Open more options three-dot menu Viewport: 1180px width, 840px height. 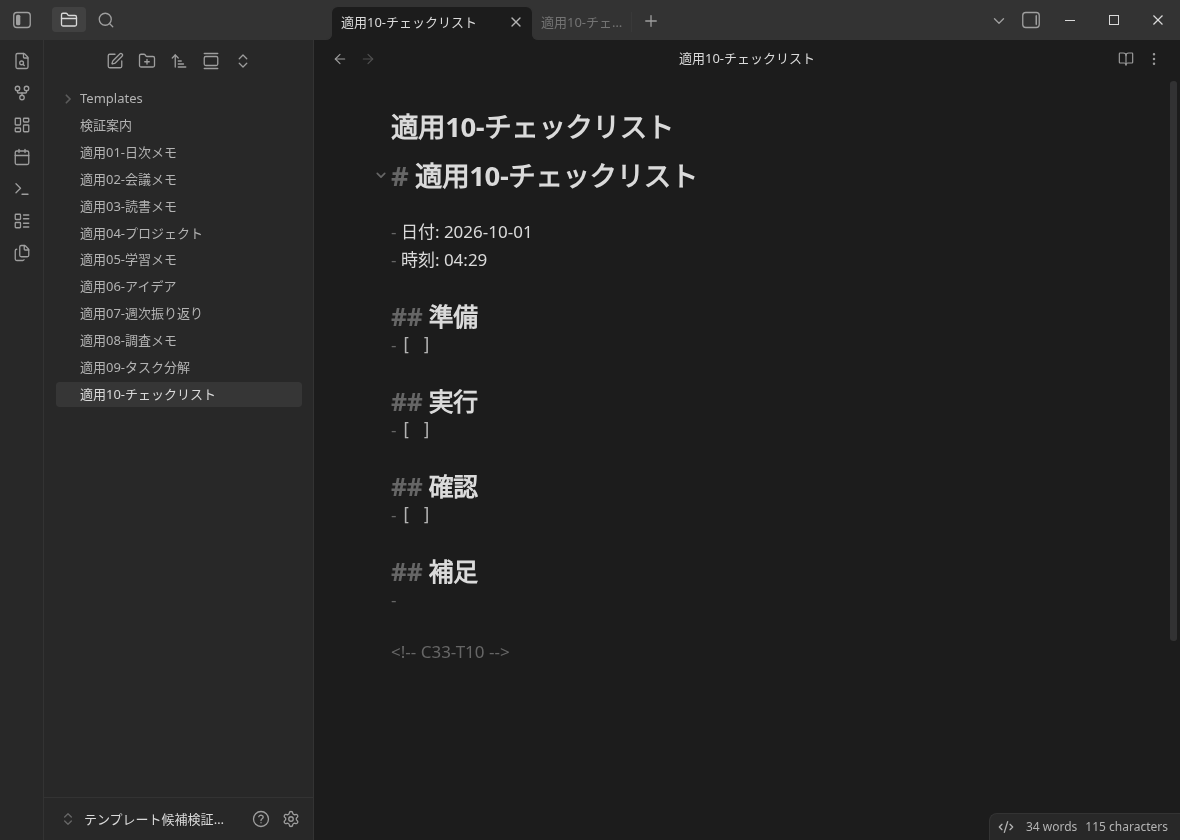[x=1154, y=59]
